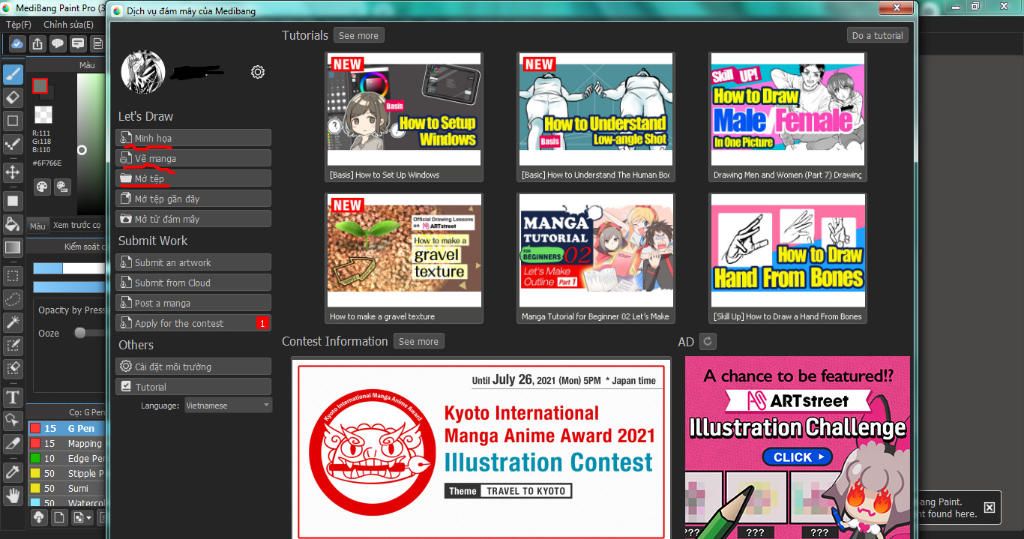Image resolution: width=1024 pixels, height=539 pixels.
Task: Select the Hand pan tool
Action: click(12, 495)
